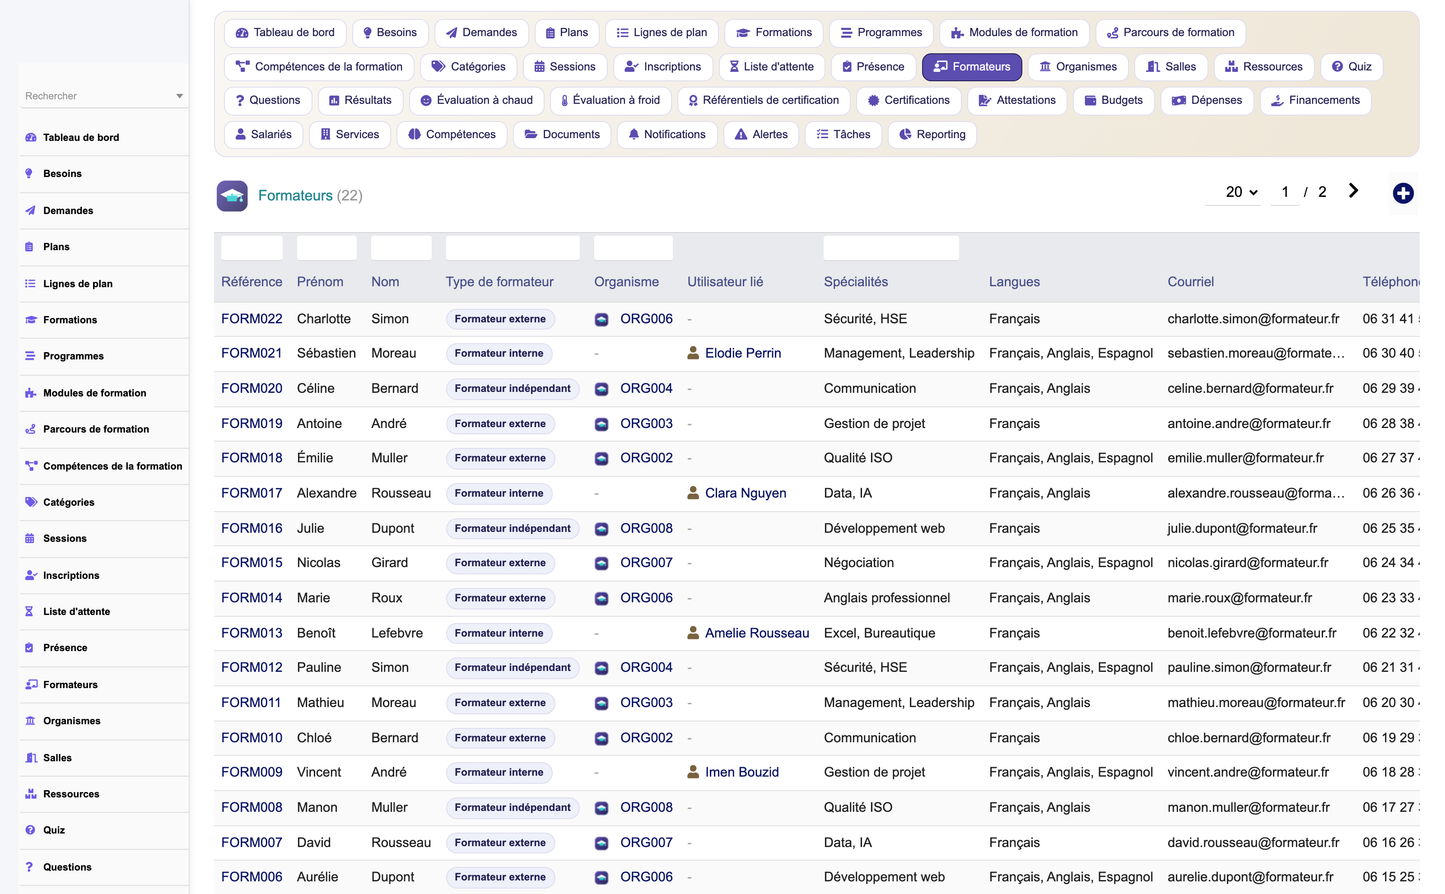The height and width of the screenshot is (894, 1445).
Task: Select Présence in the sidebar
Action: 104,648
